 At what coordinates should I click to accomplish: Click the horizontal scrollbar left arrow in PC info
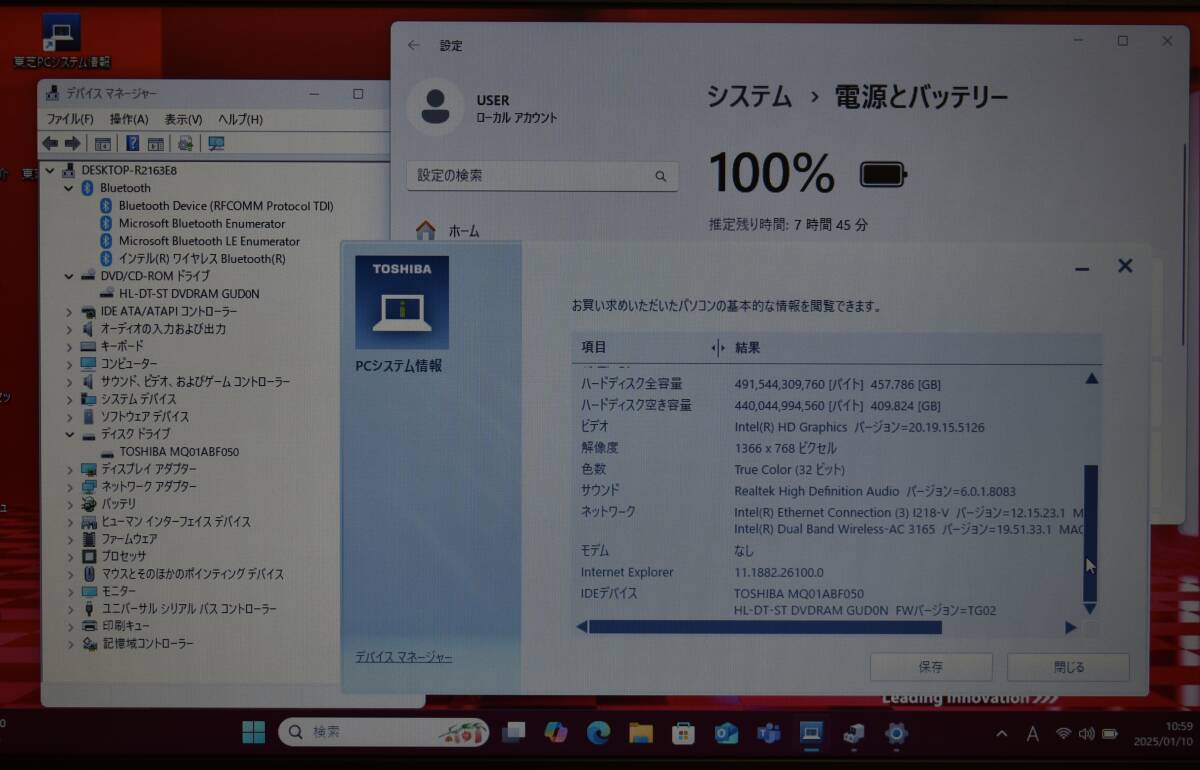point(581,627)
